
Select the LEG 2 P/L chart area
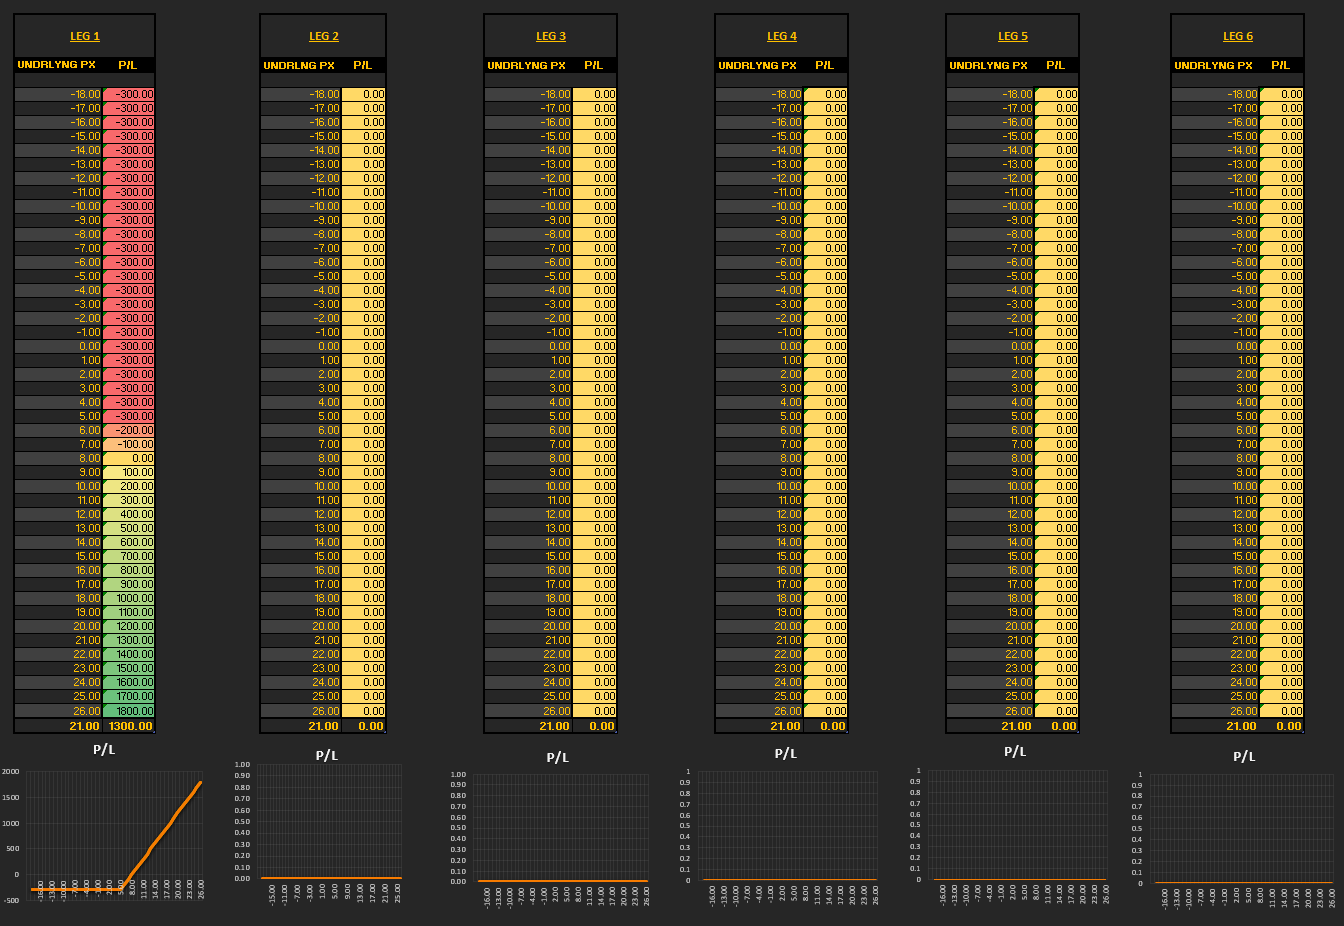click(x=329, y=822)
